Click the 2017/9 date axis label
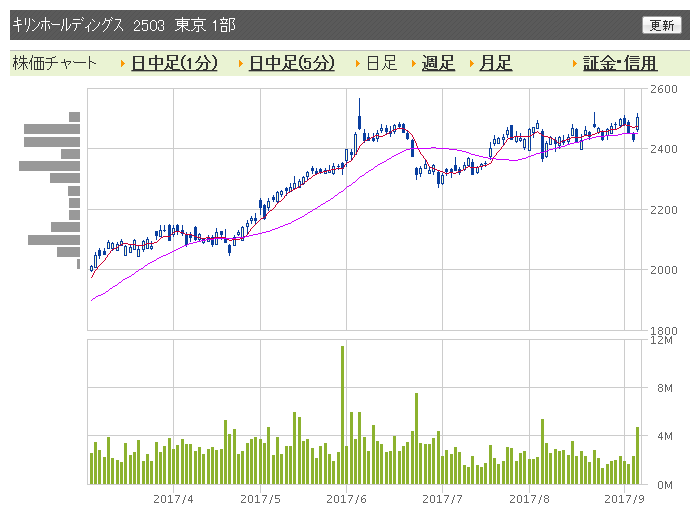This screenshot has width=696, height=528. [x=624, y=499]
